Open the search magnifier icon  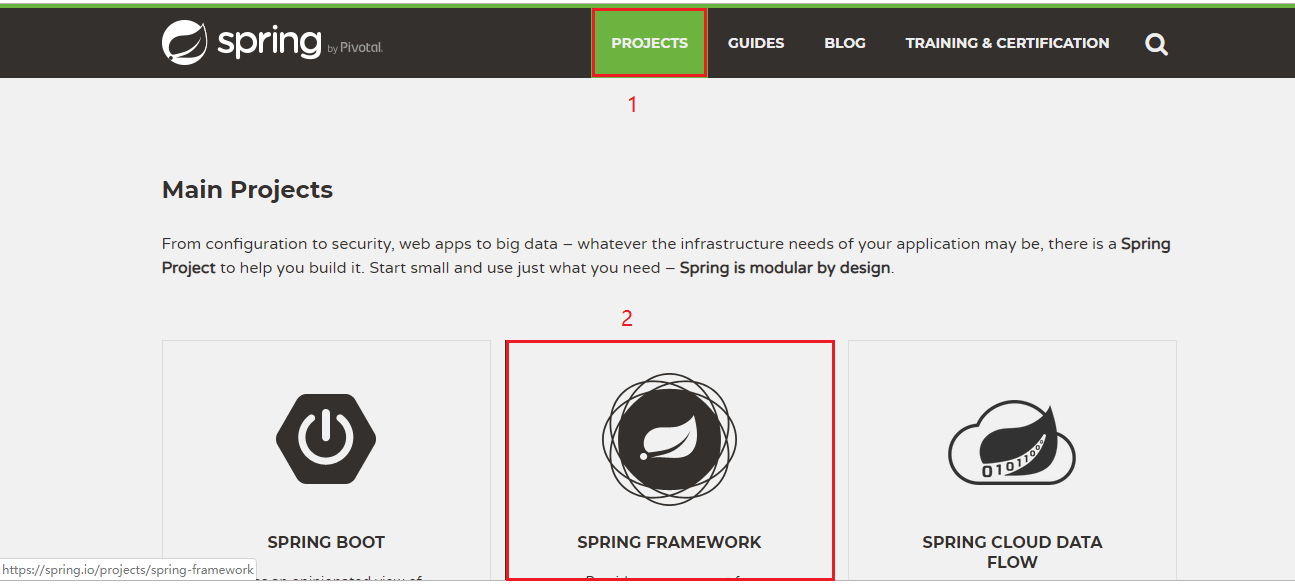point(1156,44)
